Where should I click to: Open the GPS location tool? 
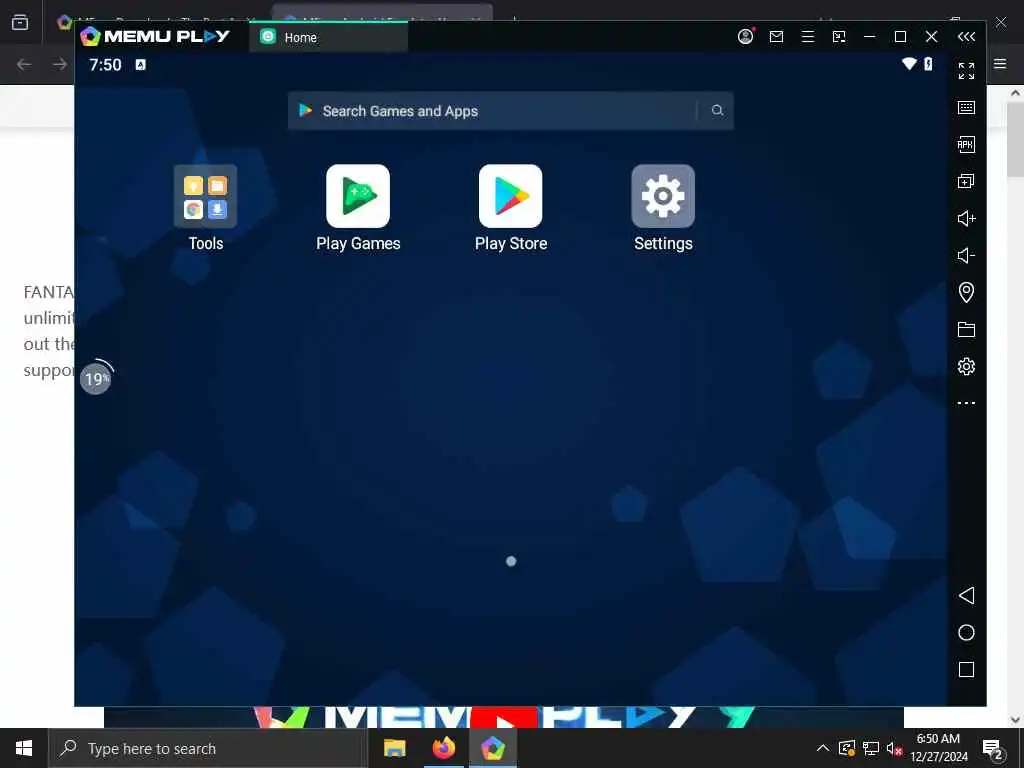pos(967,292)
